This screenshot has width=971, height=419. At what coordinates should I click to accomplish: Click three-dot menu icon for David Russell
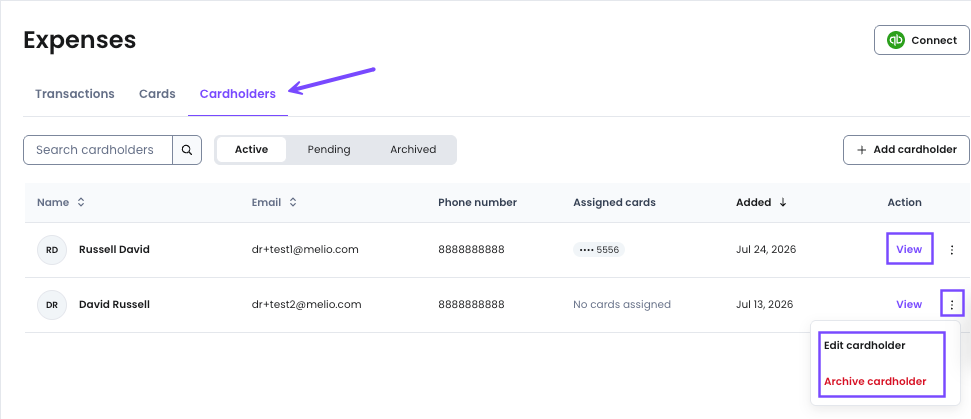point(952,305)
